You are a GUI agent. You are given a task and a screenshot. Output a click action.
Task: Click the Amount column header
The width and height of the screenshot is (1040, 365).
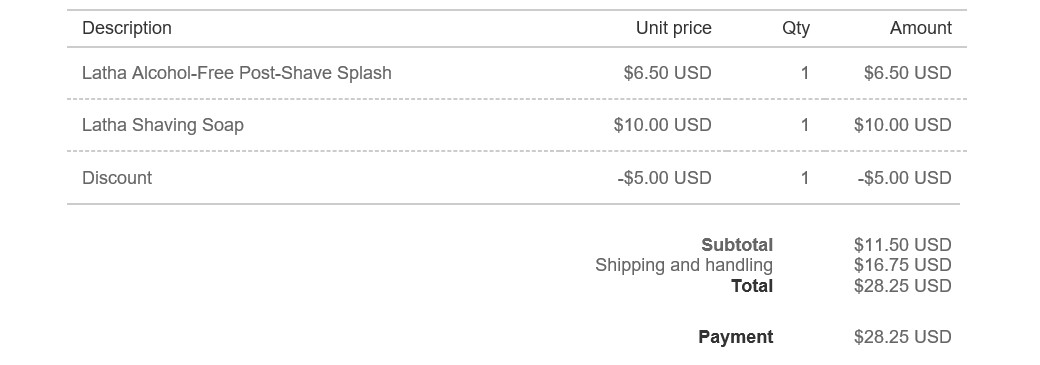click(x=921, y=29)
